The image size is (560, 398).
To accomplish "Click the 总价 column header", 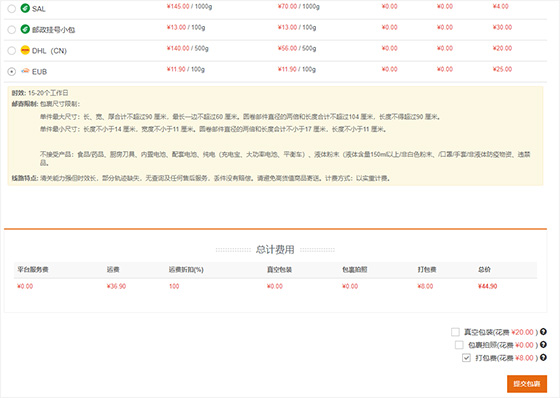I will coord(484,270).
